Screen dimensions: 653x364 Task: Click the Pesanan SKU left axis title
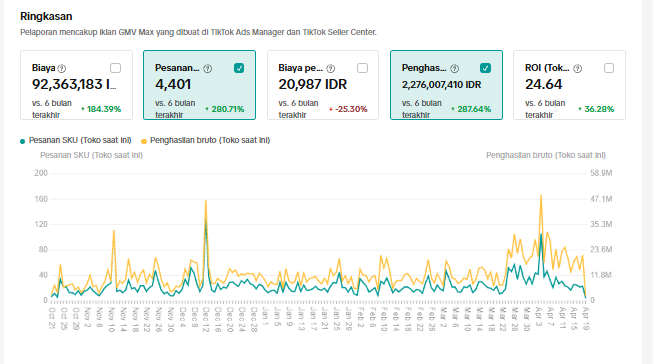(x=91, y=155)
